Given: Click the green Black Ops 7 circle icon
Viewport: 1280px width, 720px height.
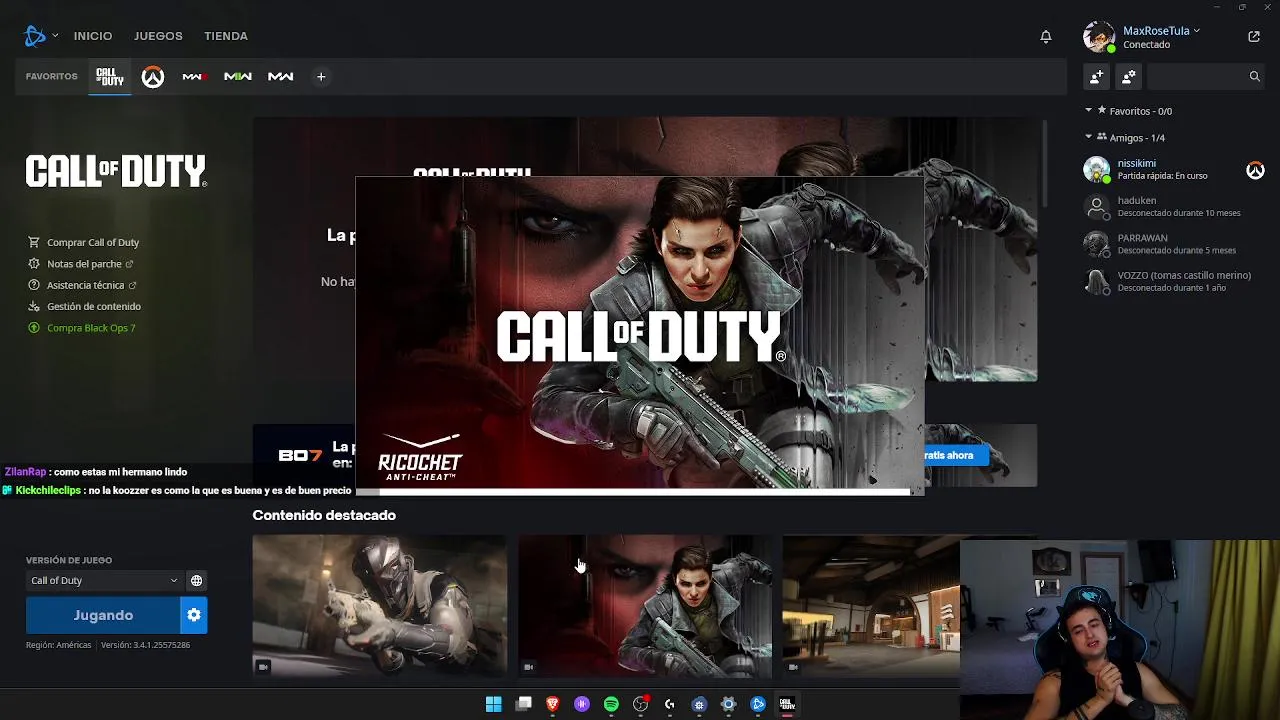Looking at the screenshot, I should (x=34, y=328).
